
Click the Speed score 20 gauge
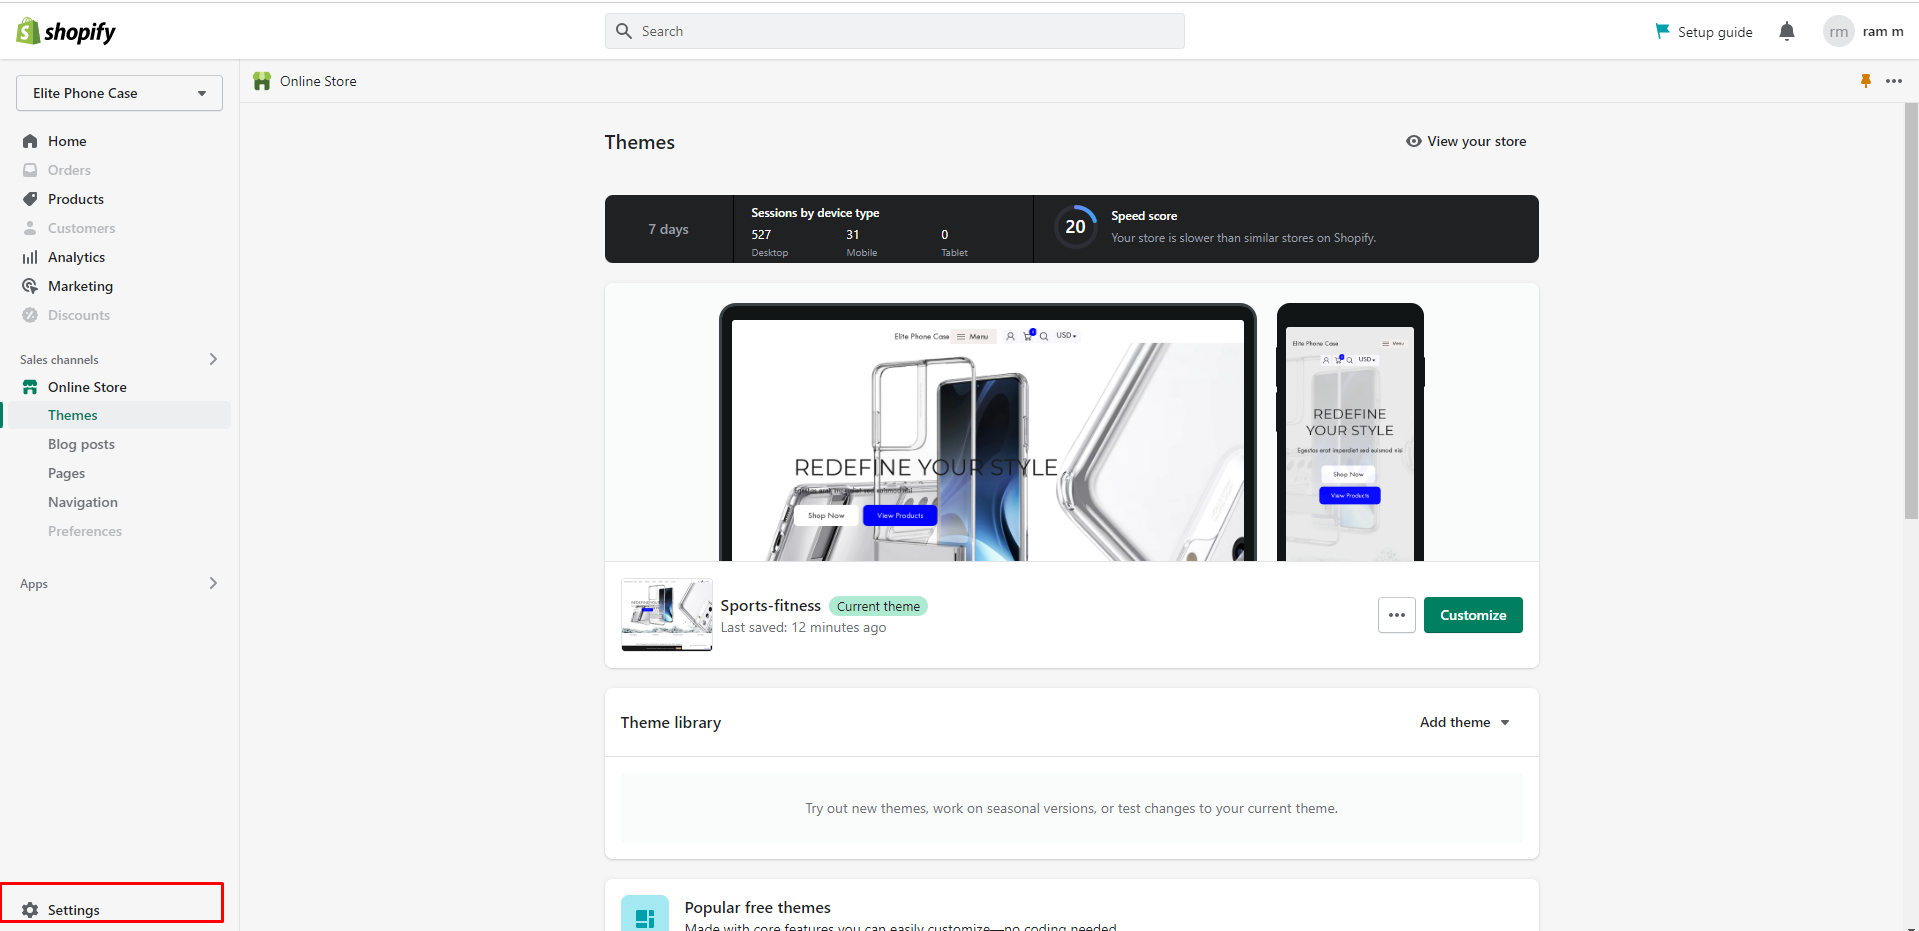tap(1076, 227)
